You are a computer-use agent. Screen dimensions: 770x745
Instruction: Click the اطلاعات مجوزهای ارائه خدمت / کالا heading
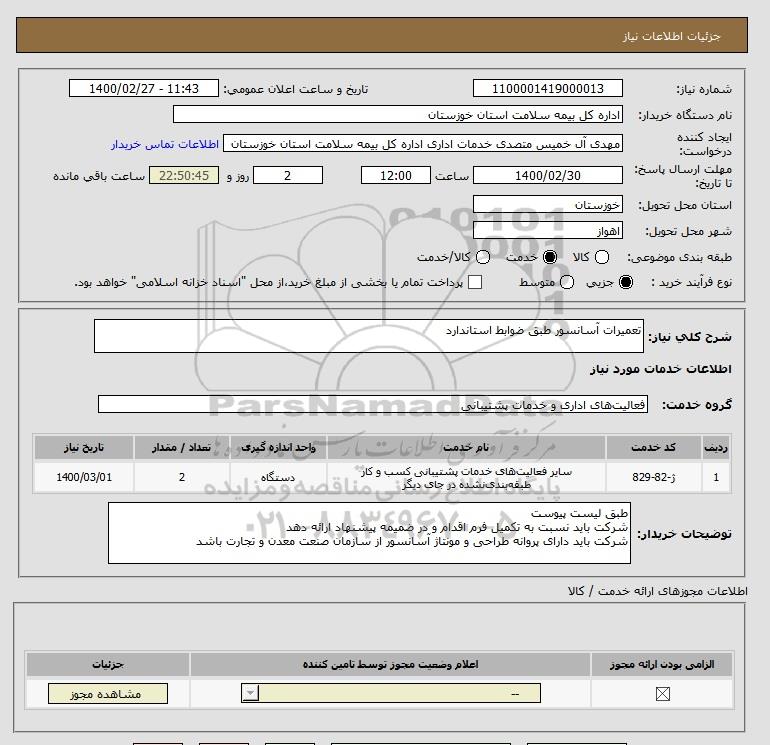658,591
